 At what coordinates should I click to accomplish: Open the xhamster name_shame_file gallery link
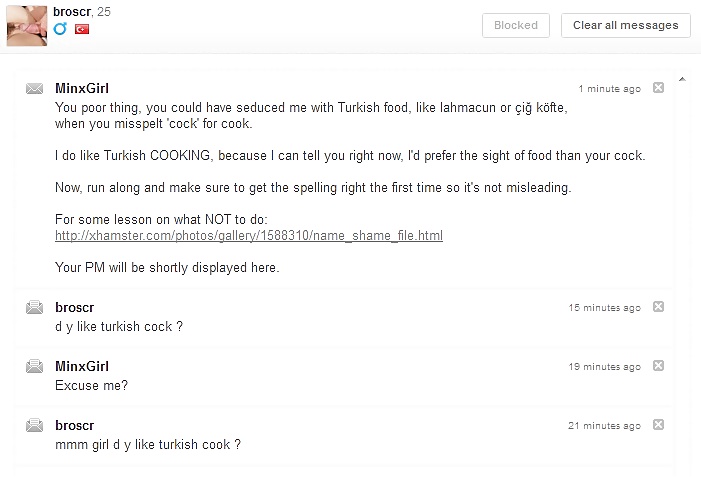[249, 235]
